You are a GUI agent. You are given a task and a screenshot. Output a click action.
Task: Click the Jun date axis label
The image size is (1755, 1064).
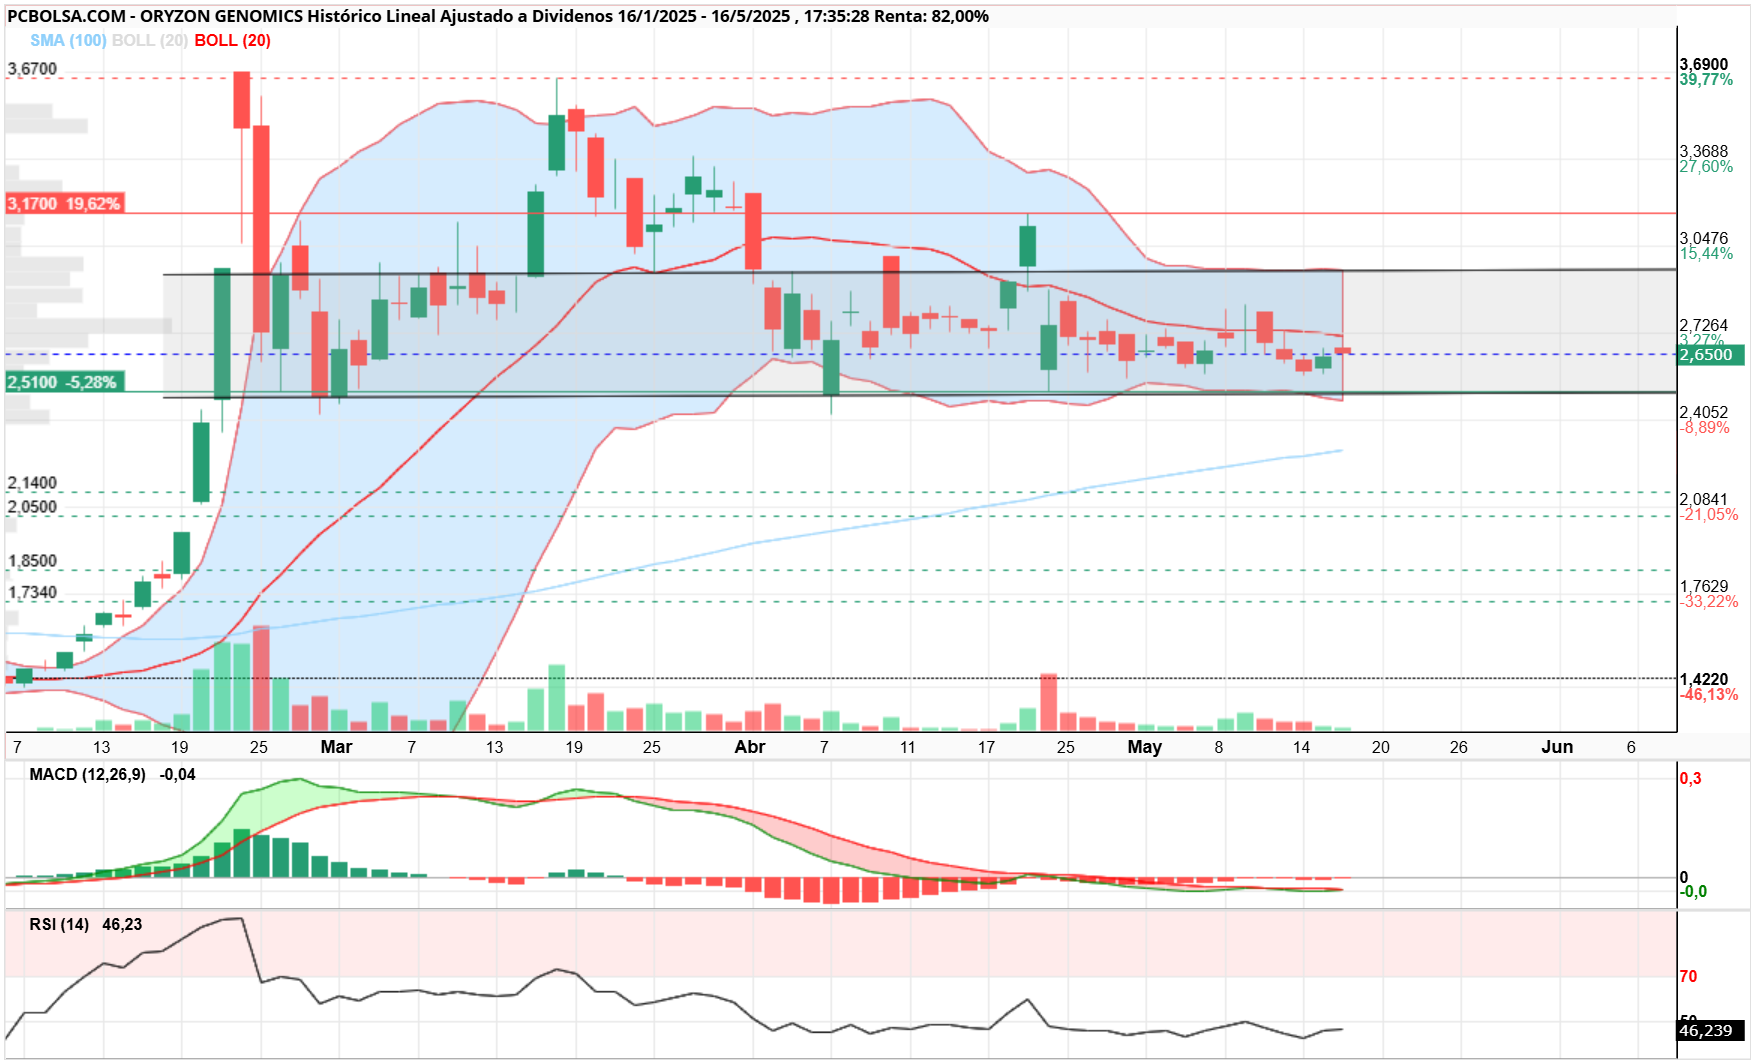point(1557,747)
